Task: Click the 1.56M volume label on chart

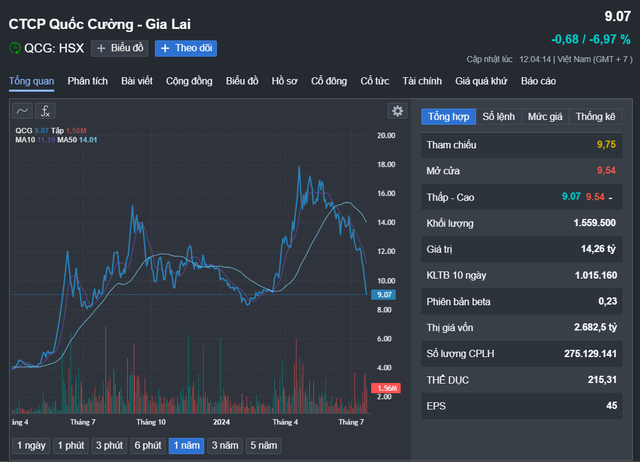Action: (384, 388)
